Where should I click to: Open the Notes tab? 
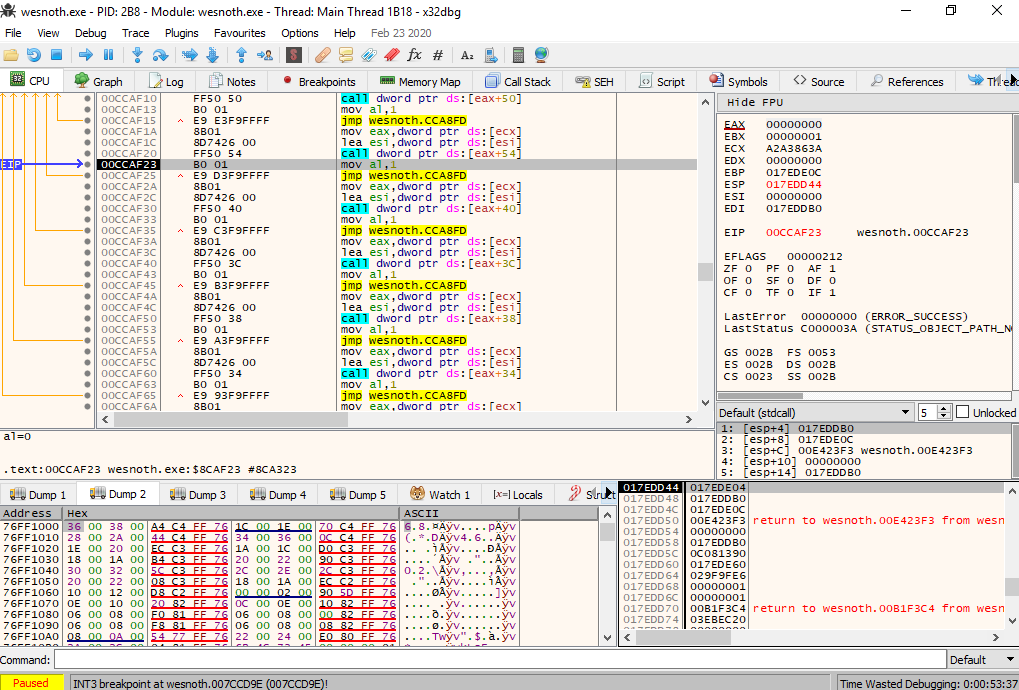click(232, 81)
